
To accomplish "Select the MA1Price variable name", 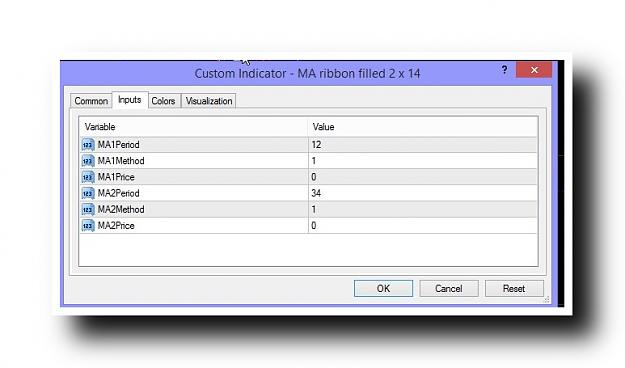I will 116,177.
